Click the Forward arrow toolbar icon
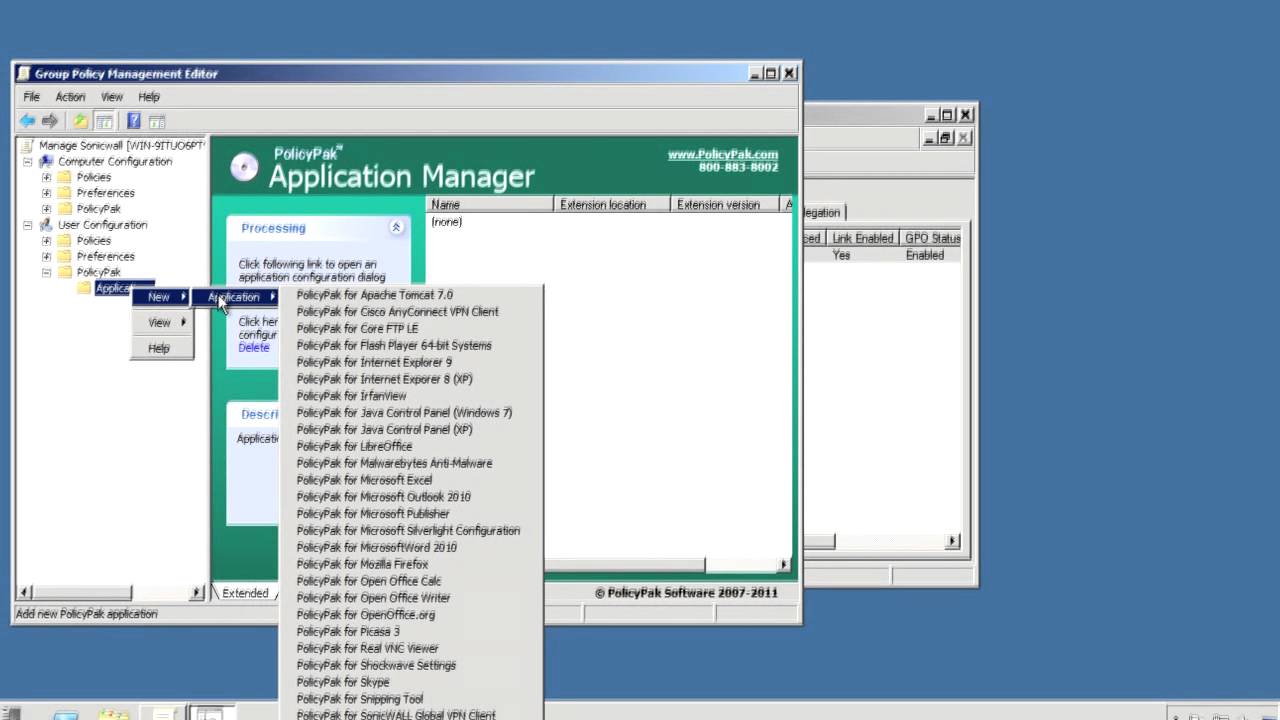This screenshot has height=720, width=1280. 49,121
